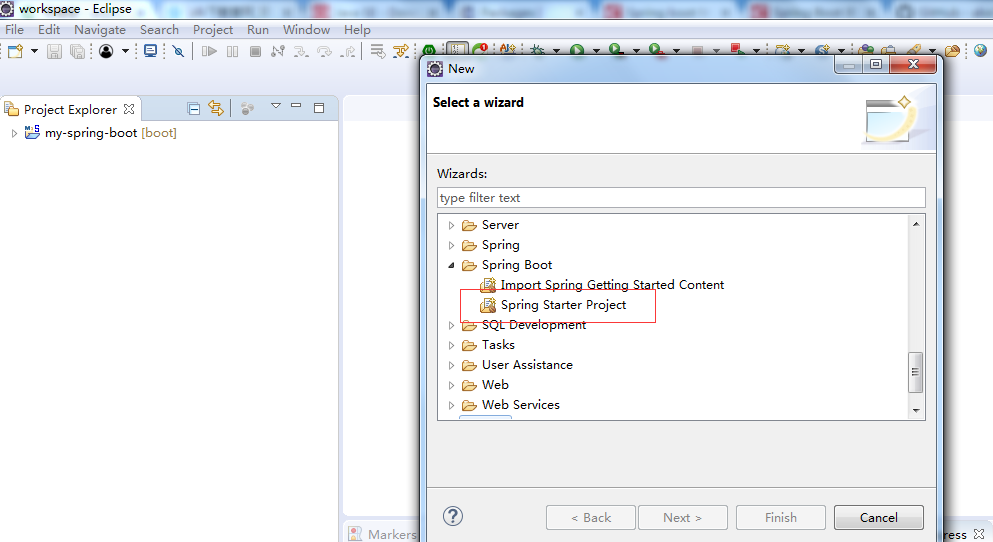Open the New dropdown arrow in toolbar
993x542 pixels.
point(34,51)
